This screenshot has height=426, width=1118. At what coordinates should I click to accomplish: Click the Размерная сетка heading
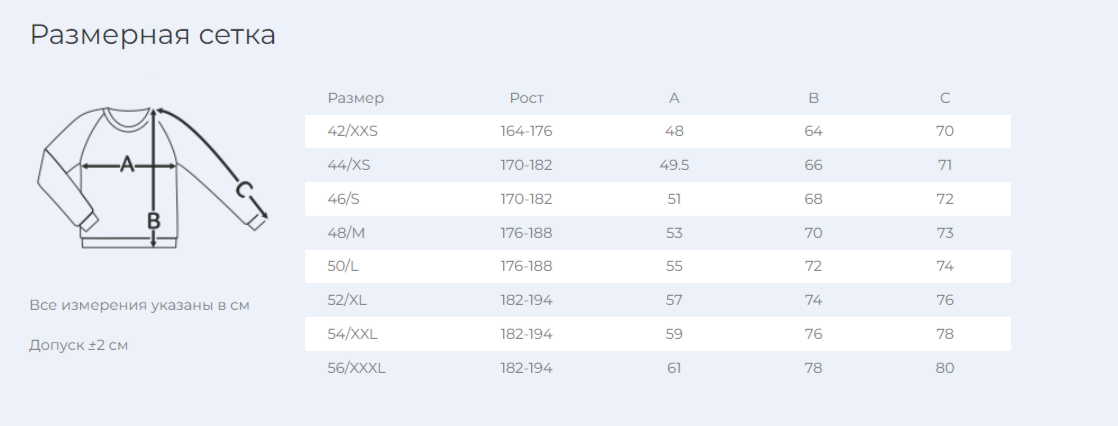153,35
